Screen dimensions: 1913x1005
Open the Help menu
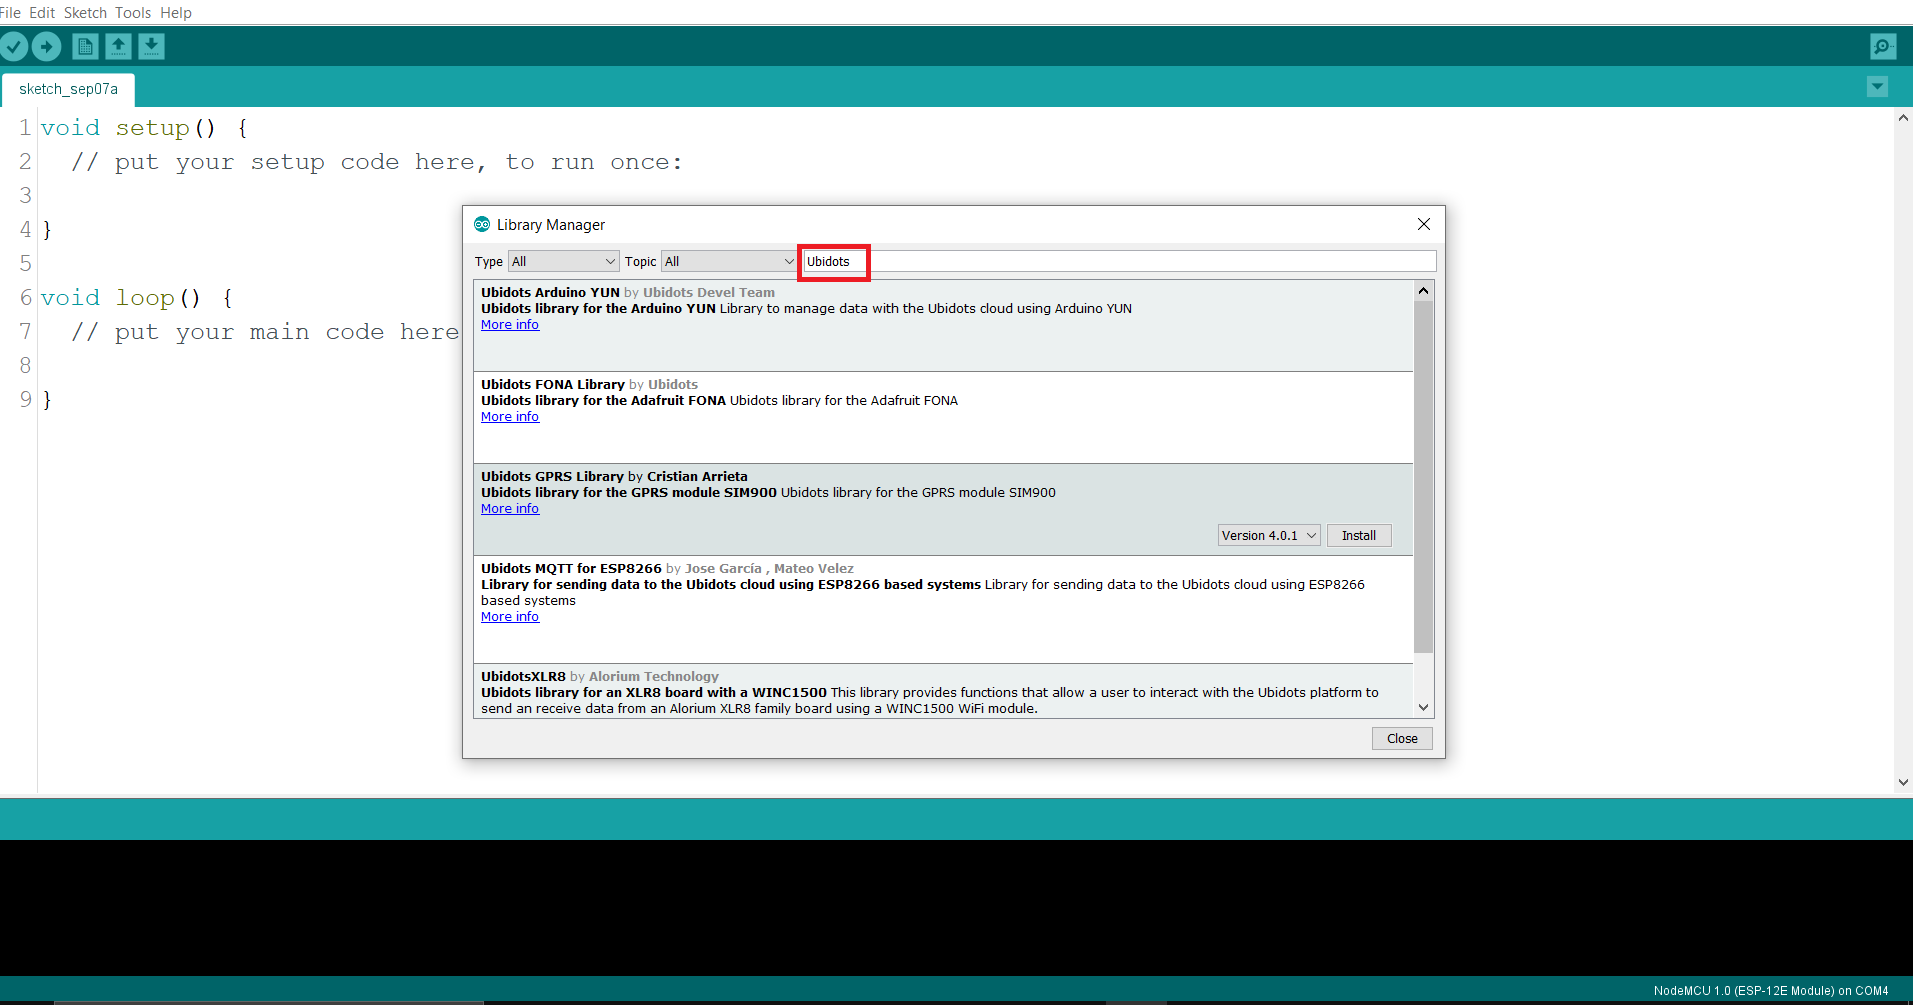click(176, 13)
